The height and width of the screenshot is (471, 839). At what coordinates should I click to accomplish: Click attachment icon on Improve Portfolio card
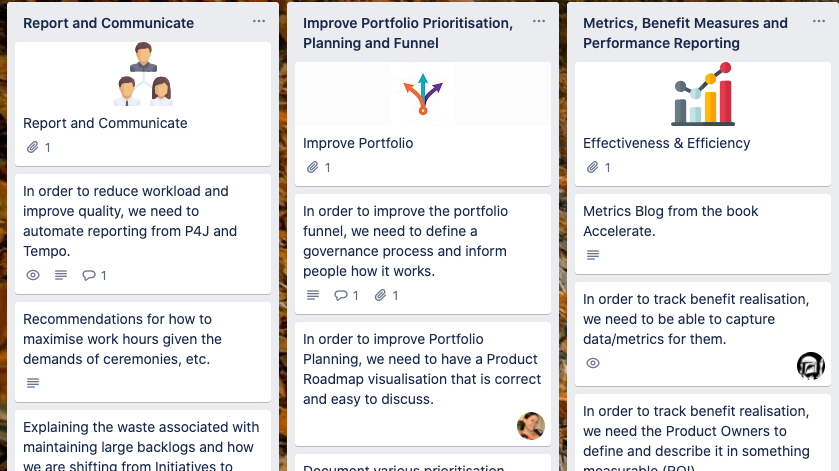point(313,168)
